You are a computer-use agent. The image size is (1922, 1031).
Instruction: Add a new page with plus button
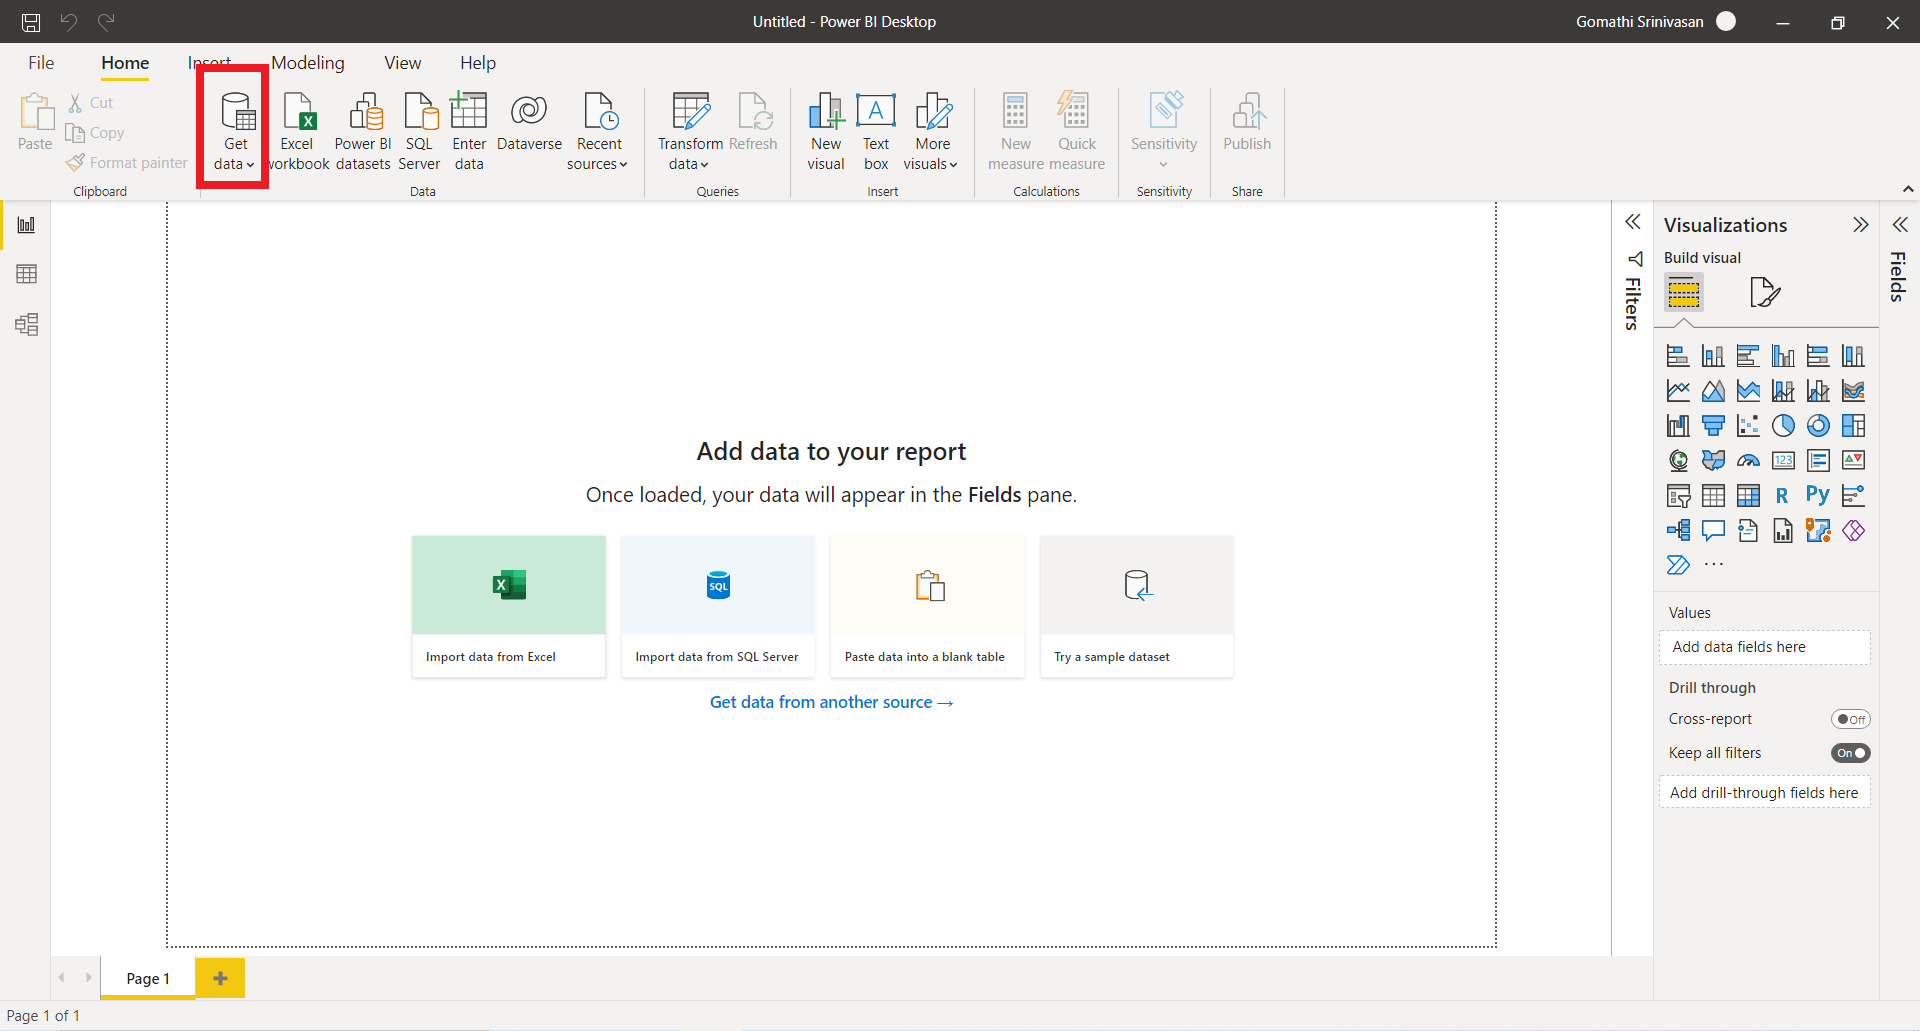pyautogui.click(x=221, y=978)
